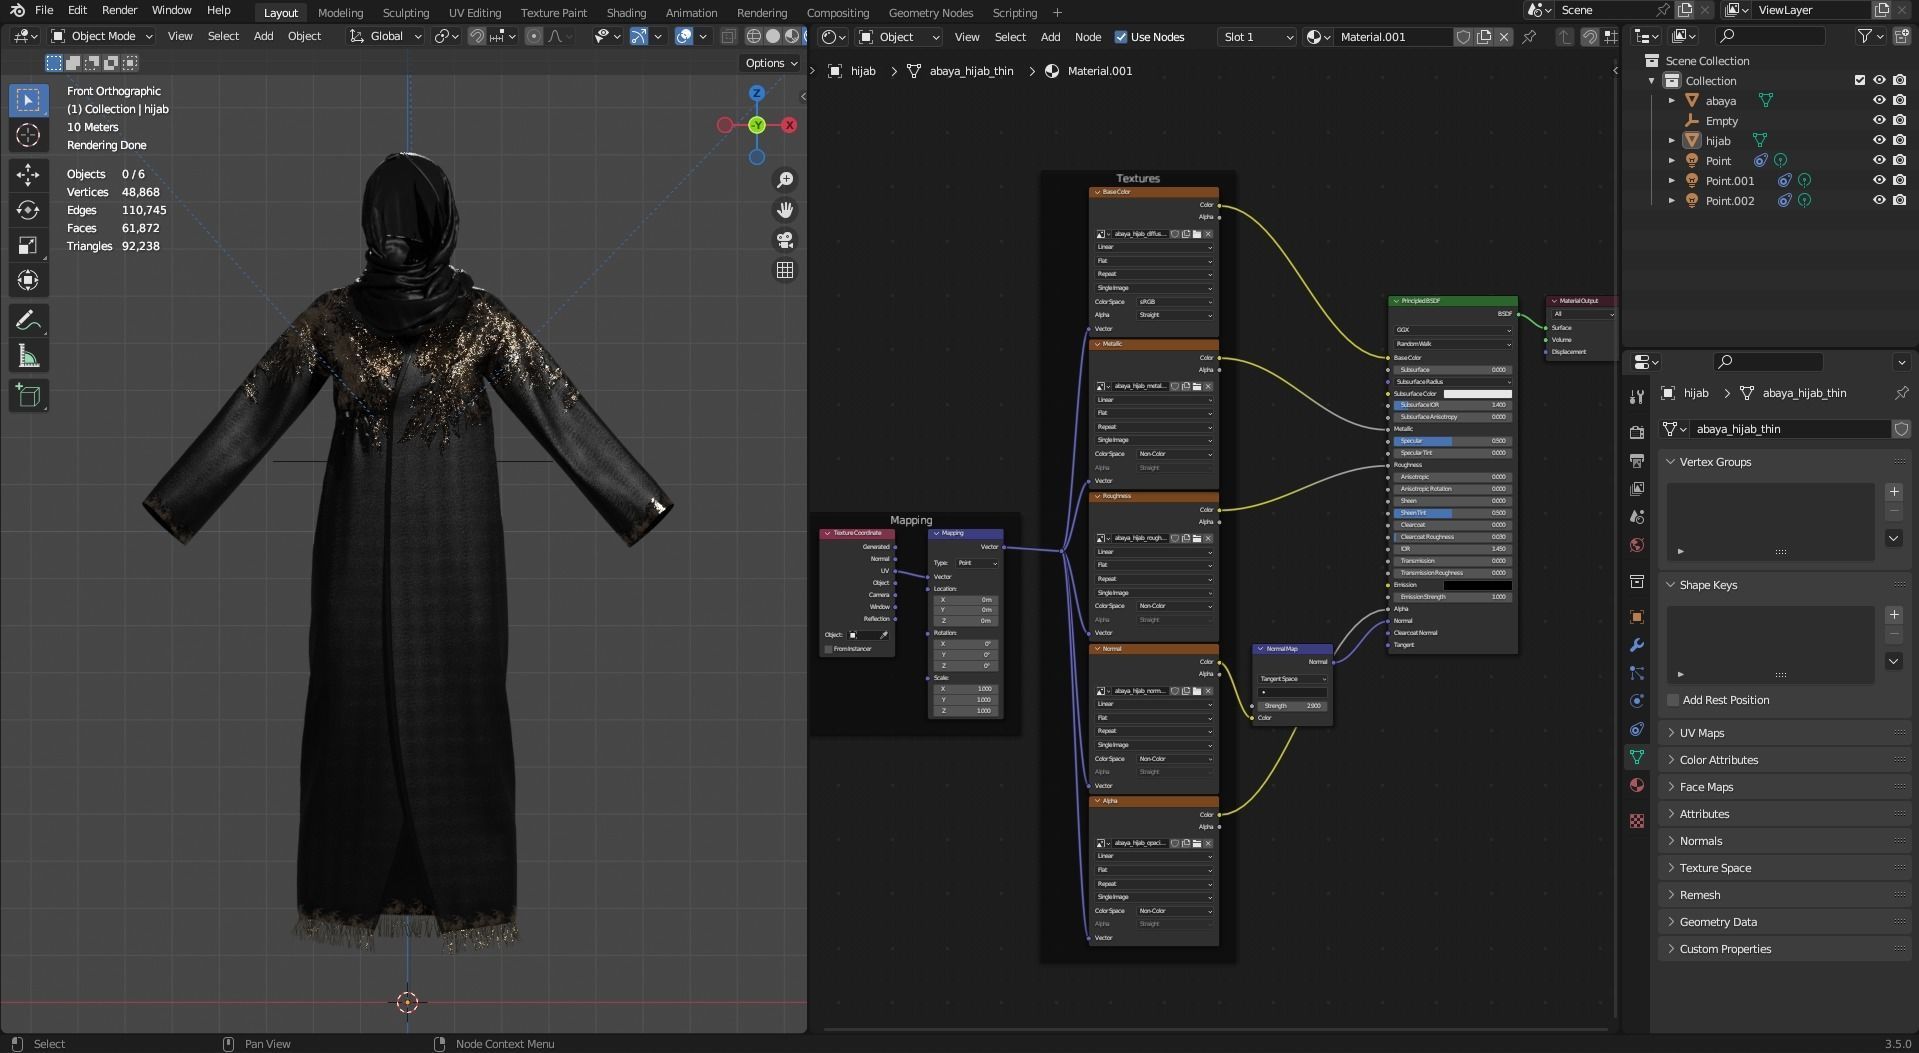The width and height of the screenshot is (1919, 1053).
Task: Toggle camera view in viewport
Action: point(785,240)
